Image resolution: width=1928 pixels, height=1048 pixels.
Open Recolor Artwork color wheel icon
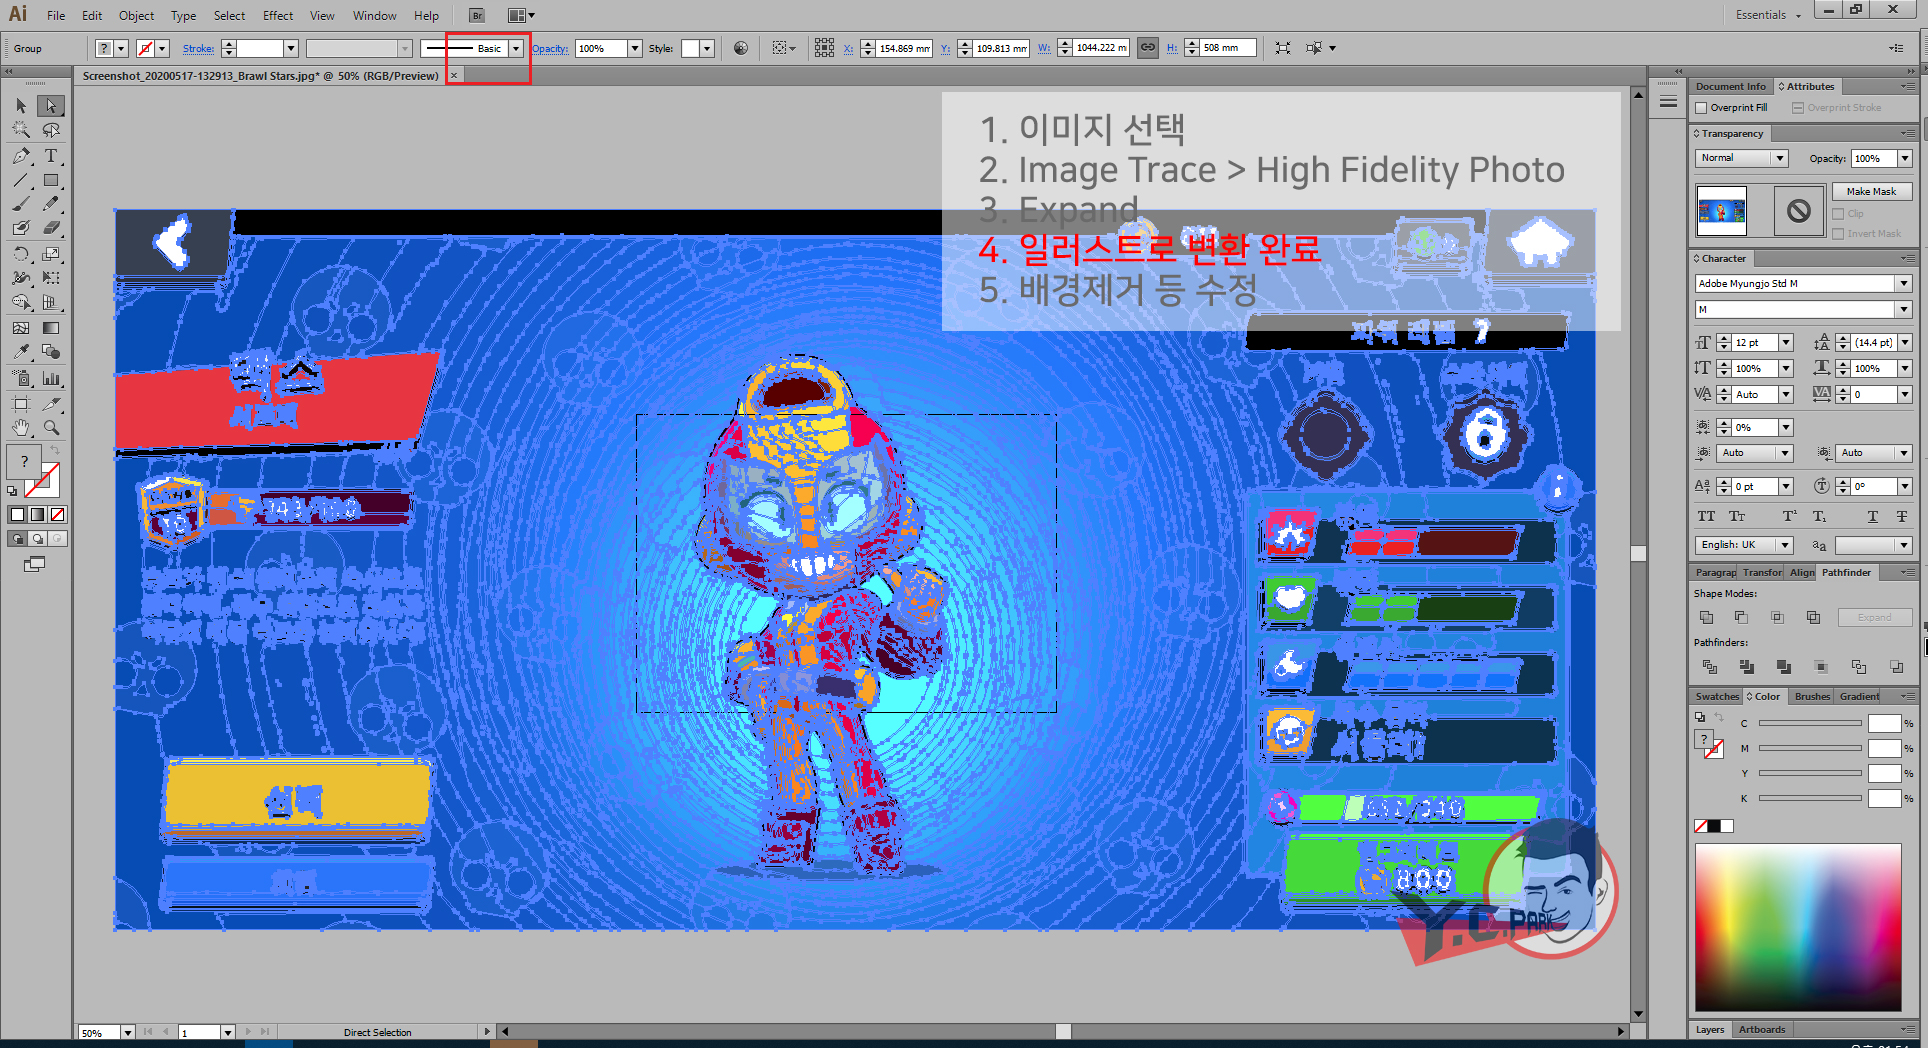(741, 48)
